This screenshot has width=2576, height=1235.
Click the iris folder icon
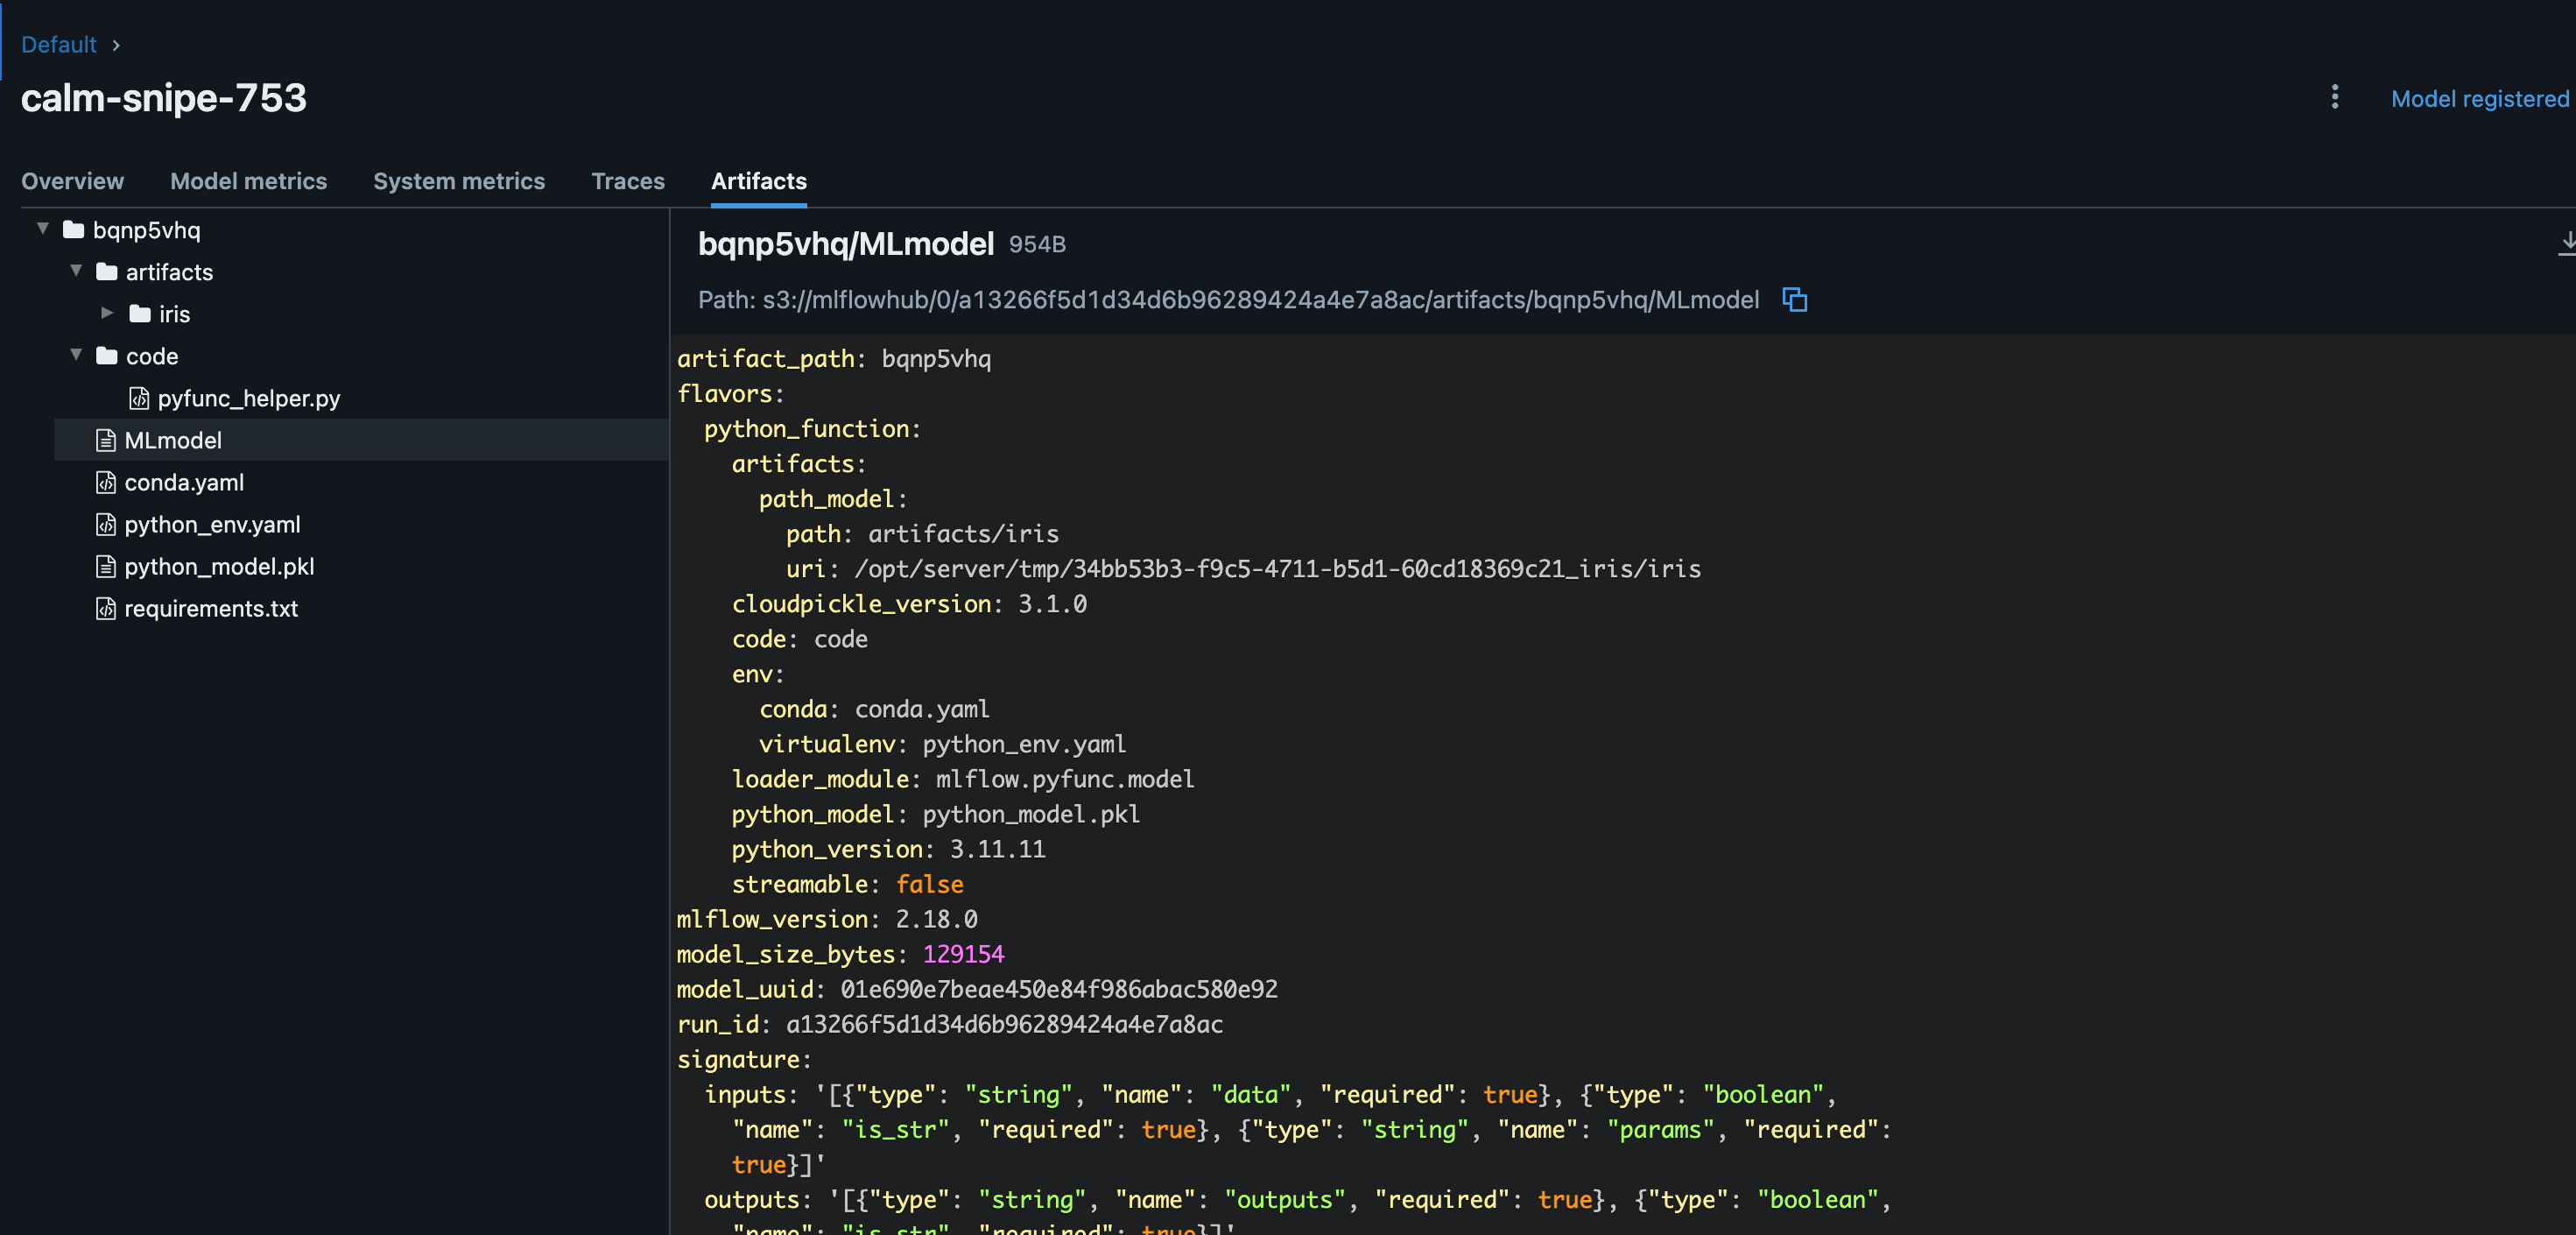(140, 313)
